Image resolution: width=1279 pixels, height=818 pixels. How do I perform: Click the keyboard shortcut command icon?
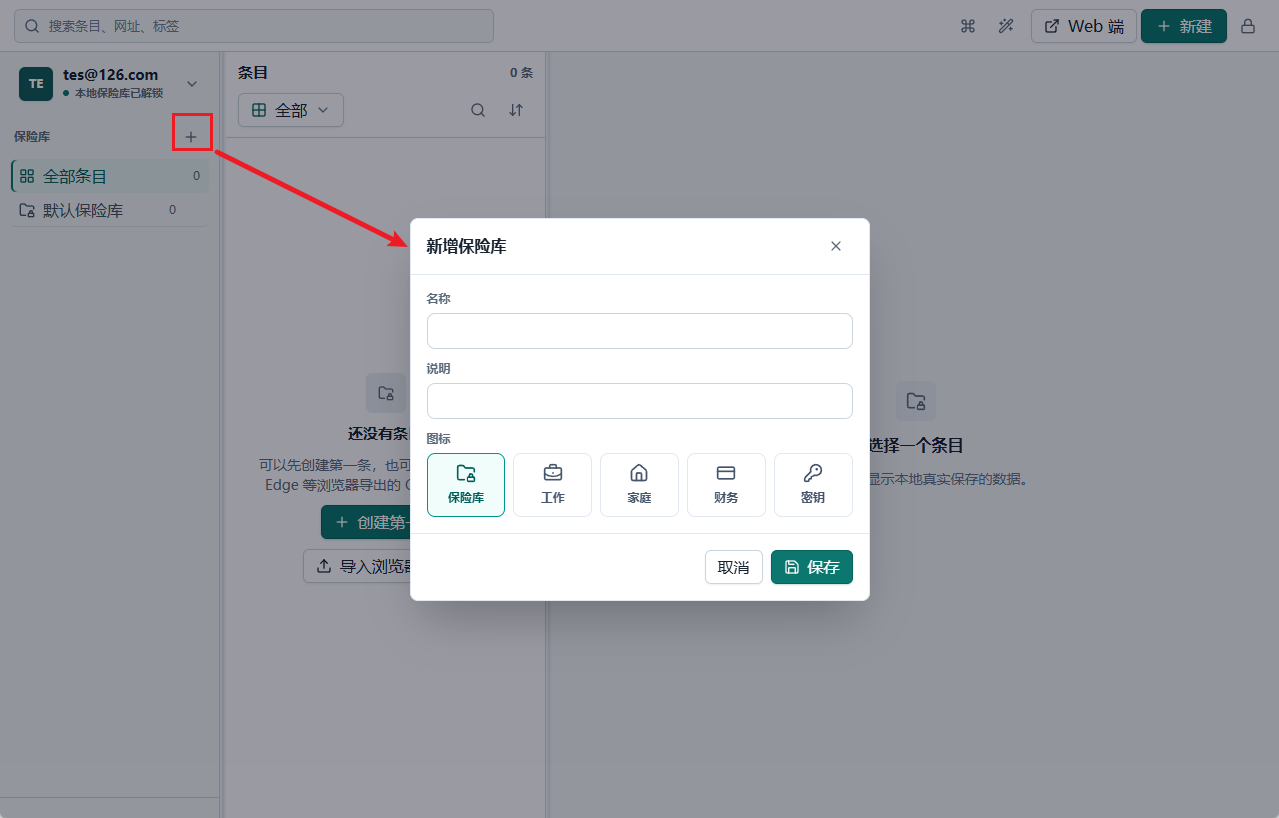(967, 26)
